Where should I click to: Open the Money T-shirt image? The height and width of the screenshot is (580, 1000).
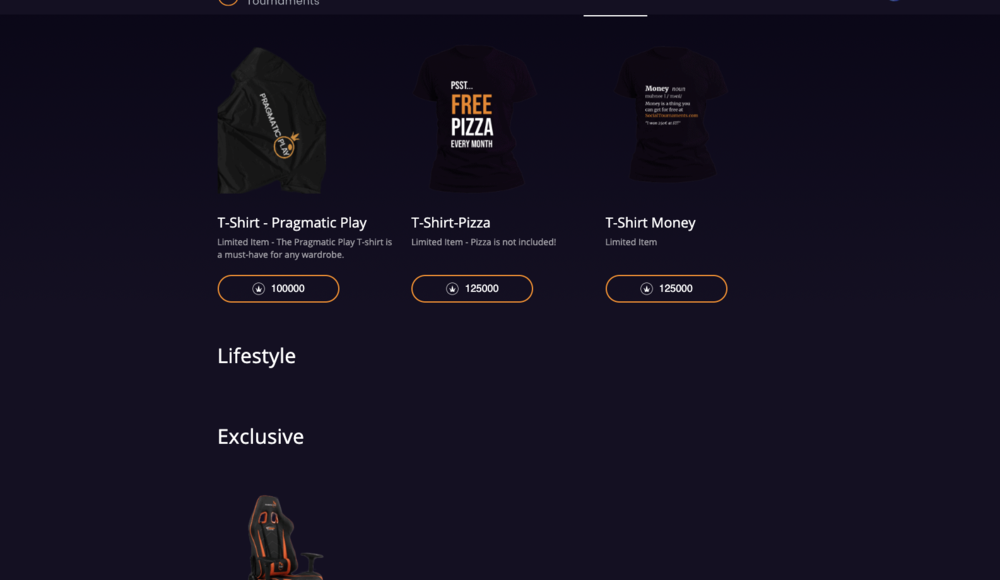point(671,116)
